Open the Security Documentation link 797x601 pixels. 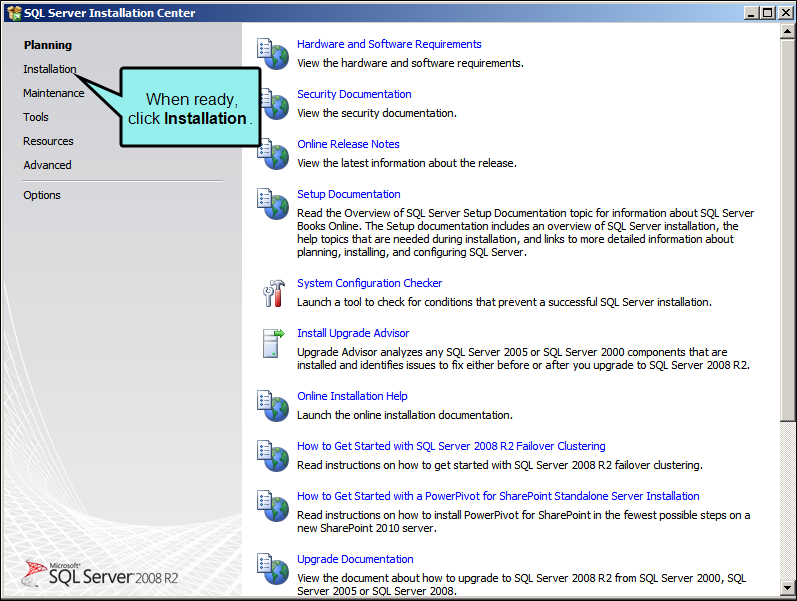point(354,94)
